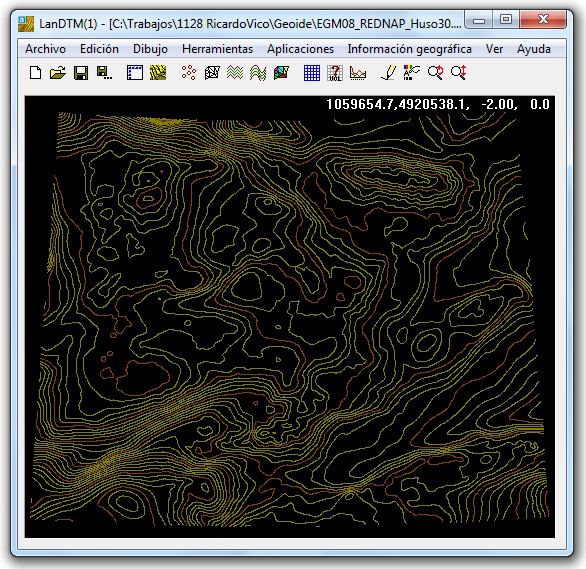This screenshot has width=586, height=569.
Task: Click the triangulation mesh icon
Action: (x=212, y=72)
